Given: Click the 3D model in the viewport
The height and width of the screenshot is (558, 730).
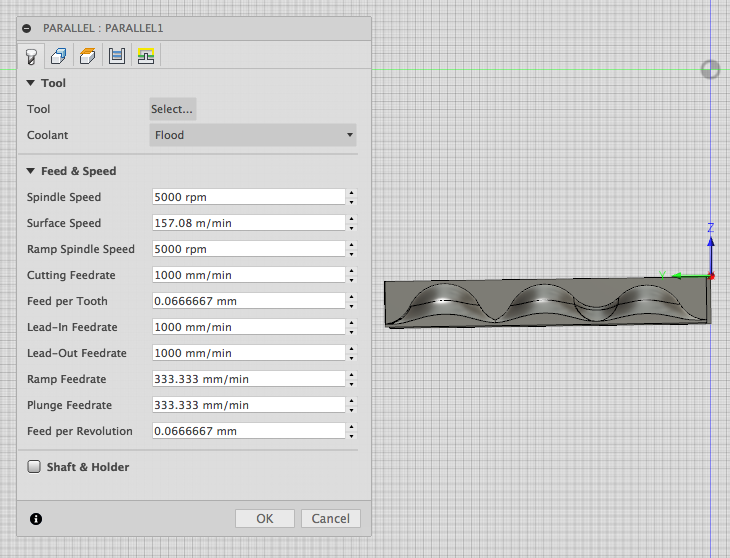Looking at the screenshot, I should click(547, 303).
